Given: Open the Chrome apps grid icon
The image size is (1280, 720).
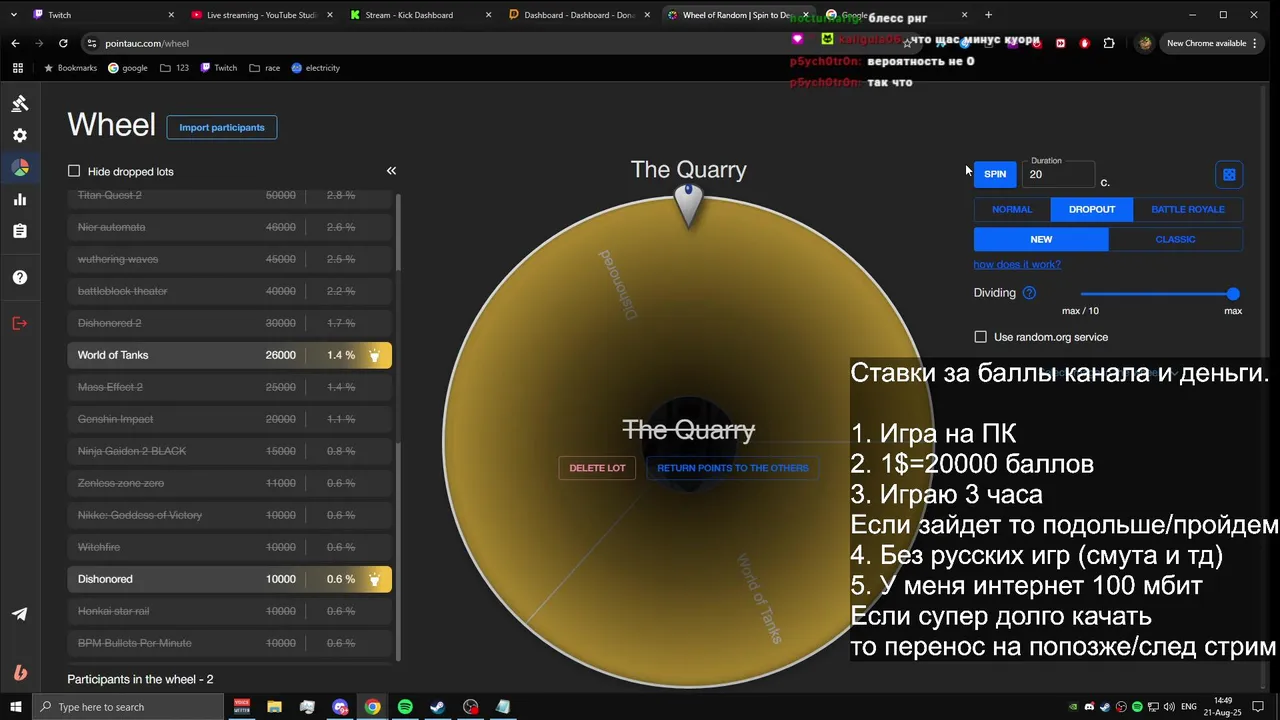Looking at the screenshot, I should (x=17, y=68).
